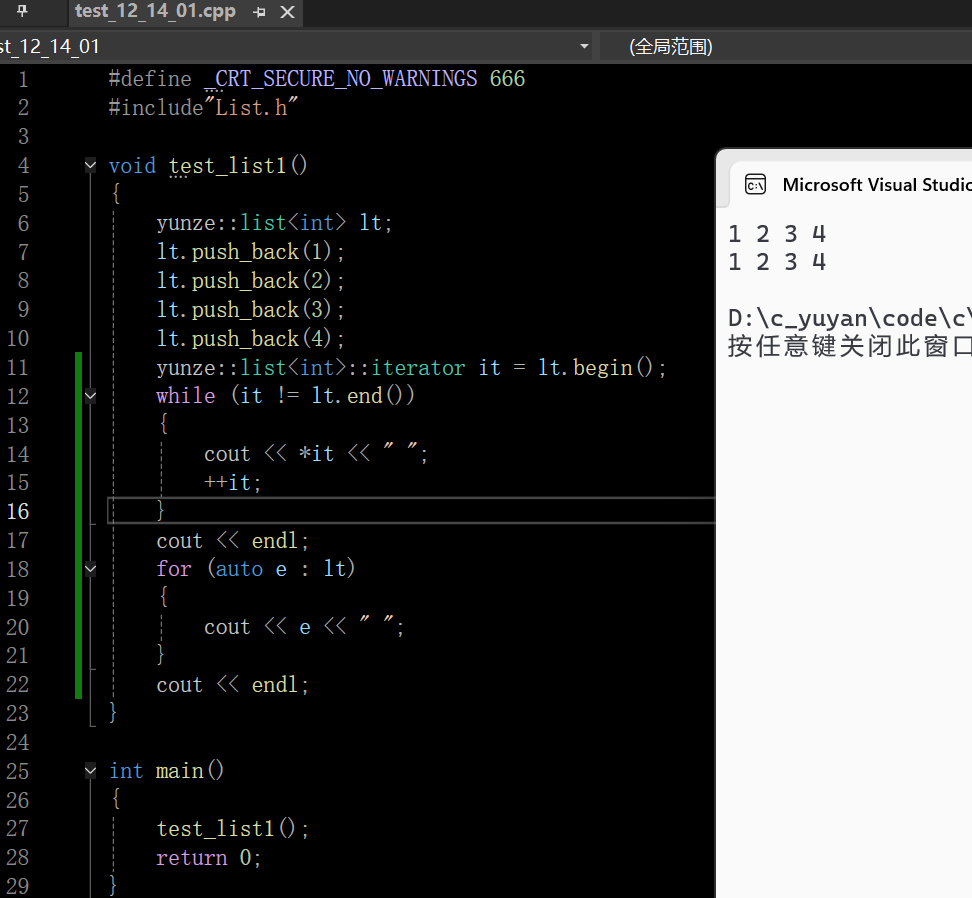Click the auto keyword in the for loop
This screenshot has height=898, width=972.
239,569
